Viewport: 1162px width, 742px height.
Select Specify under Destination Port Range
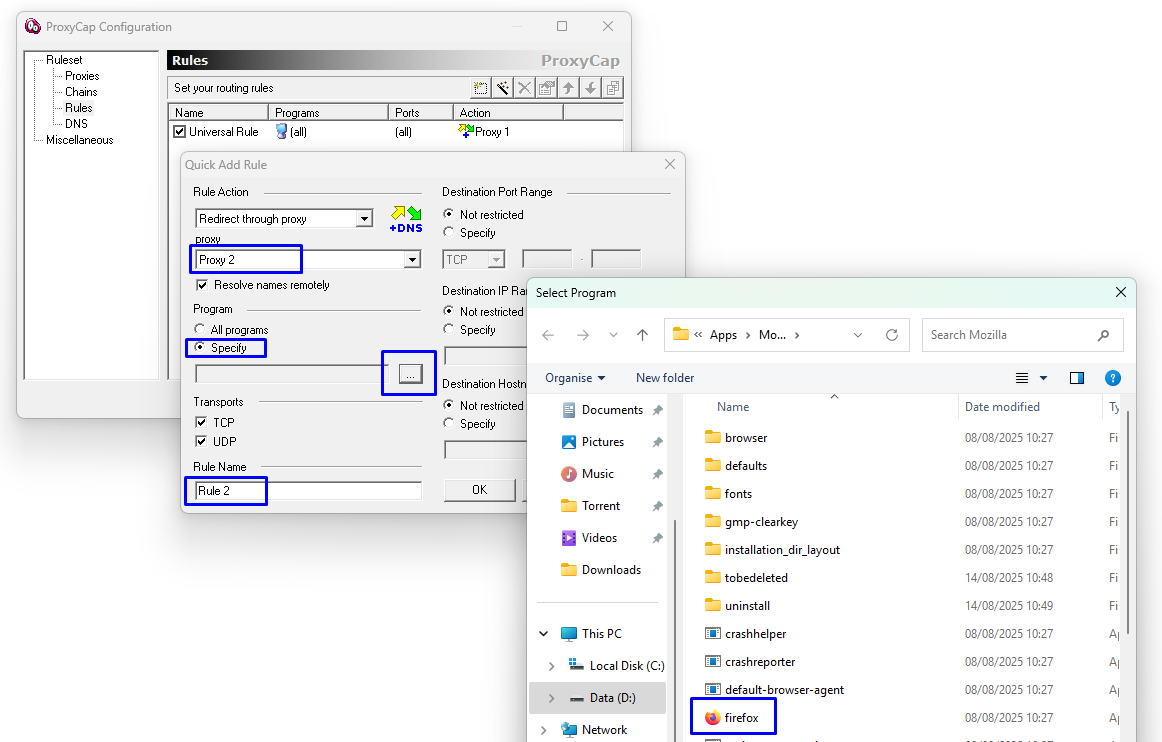(x=448, y=232)
